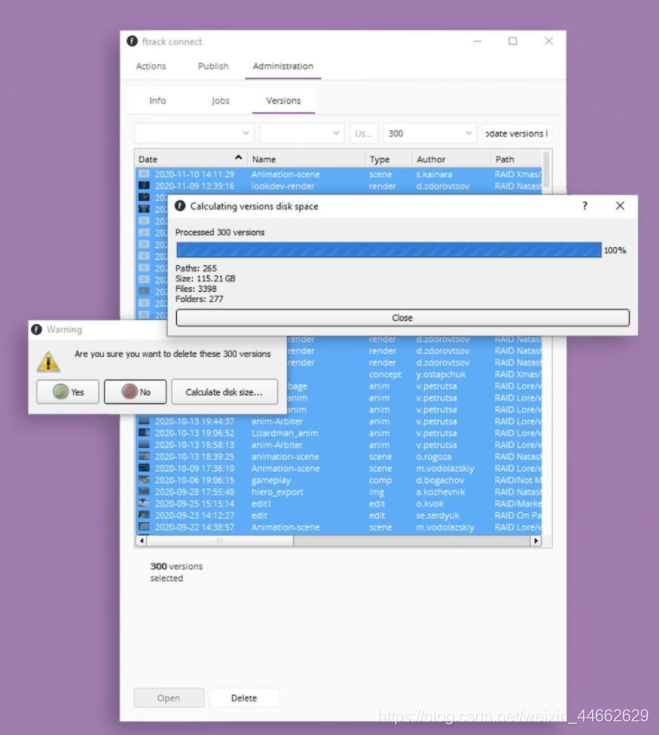The image size is (659, 735).
Task: Click the comp type cell
Action: (x=380, y=480)
